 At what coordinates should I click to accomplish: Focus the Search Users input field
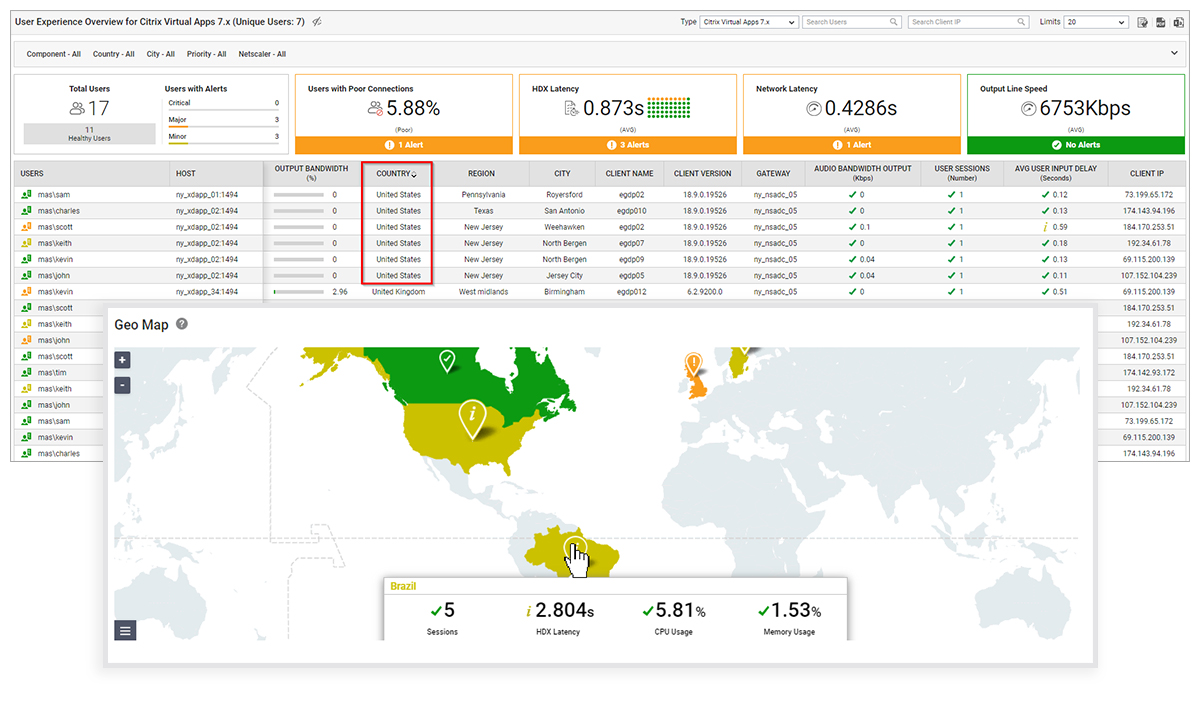[x=851, y=22]
